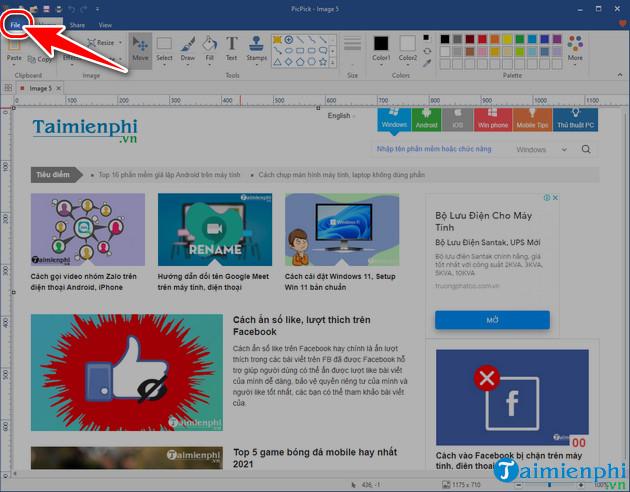Pick the Fill bucket tool

210,50
